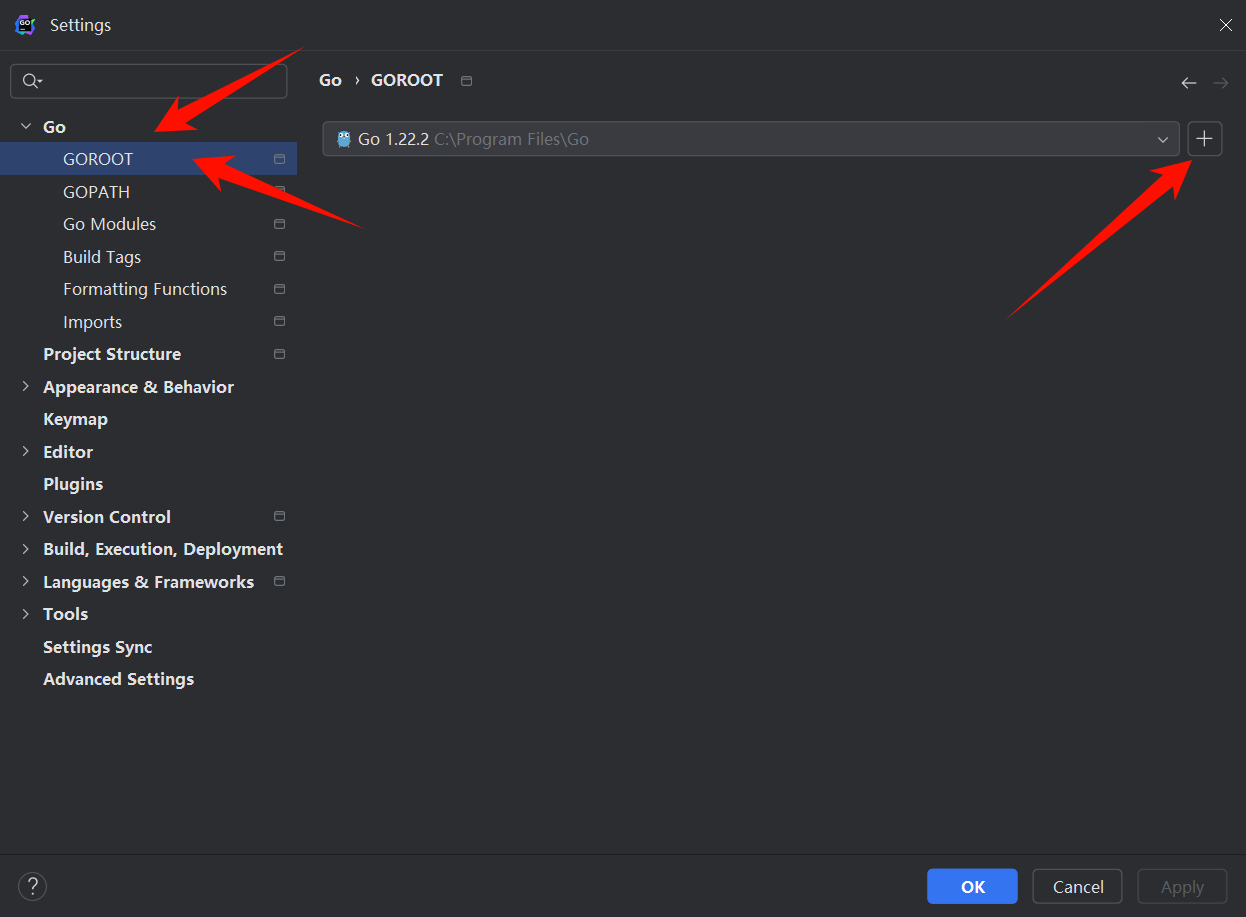
Task: Click Cancel to discard changes
Action: (1078, 886)
